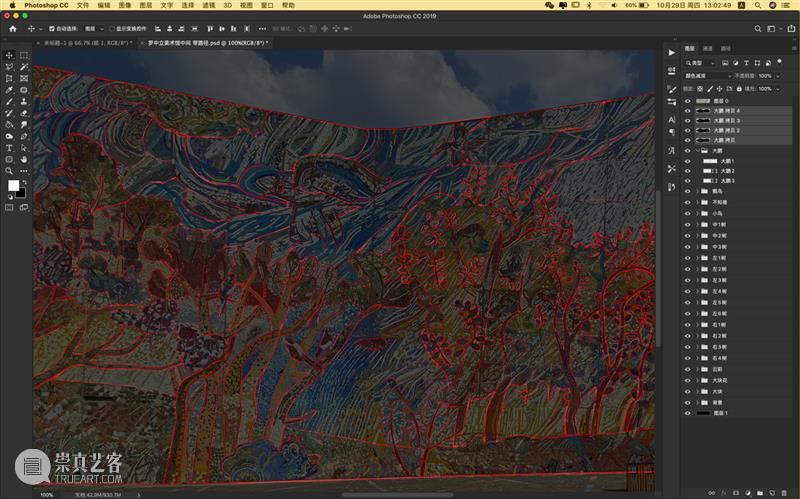Toggle the Auto-Select checkbox
The width and height of the screenshot is (800, 499).
(52, 29)
